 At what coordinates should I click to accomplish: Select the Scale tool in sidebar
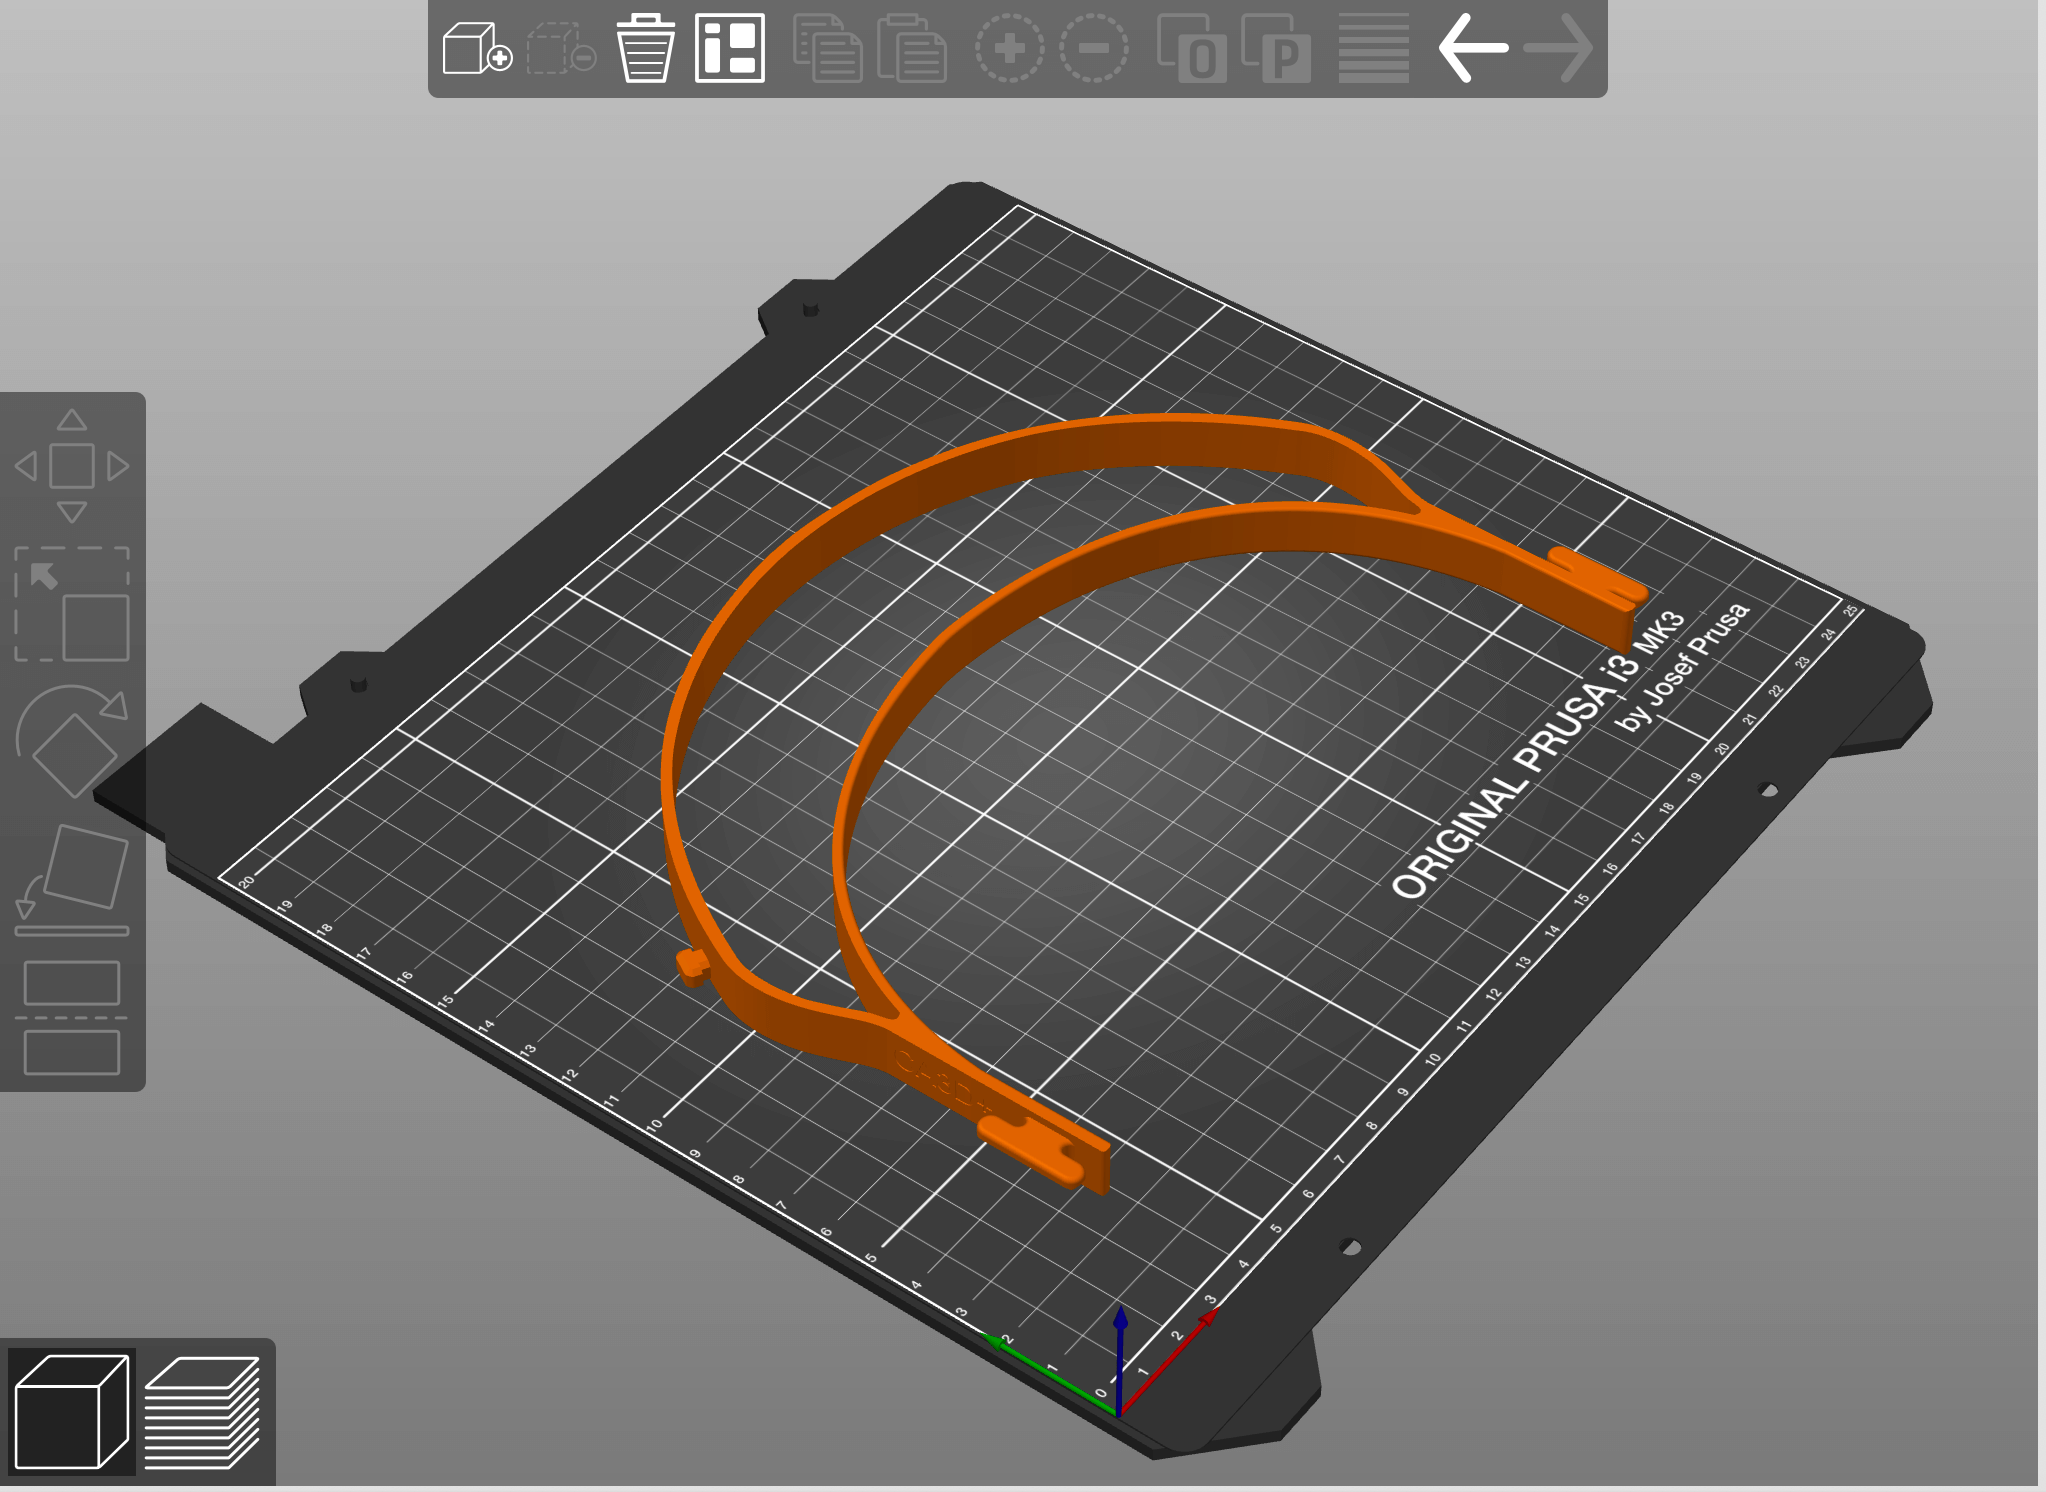click(72, 604)
